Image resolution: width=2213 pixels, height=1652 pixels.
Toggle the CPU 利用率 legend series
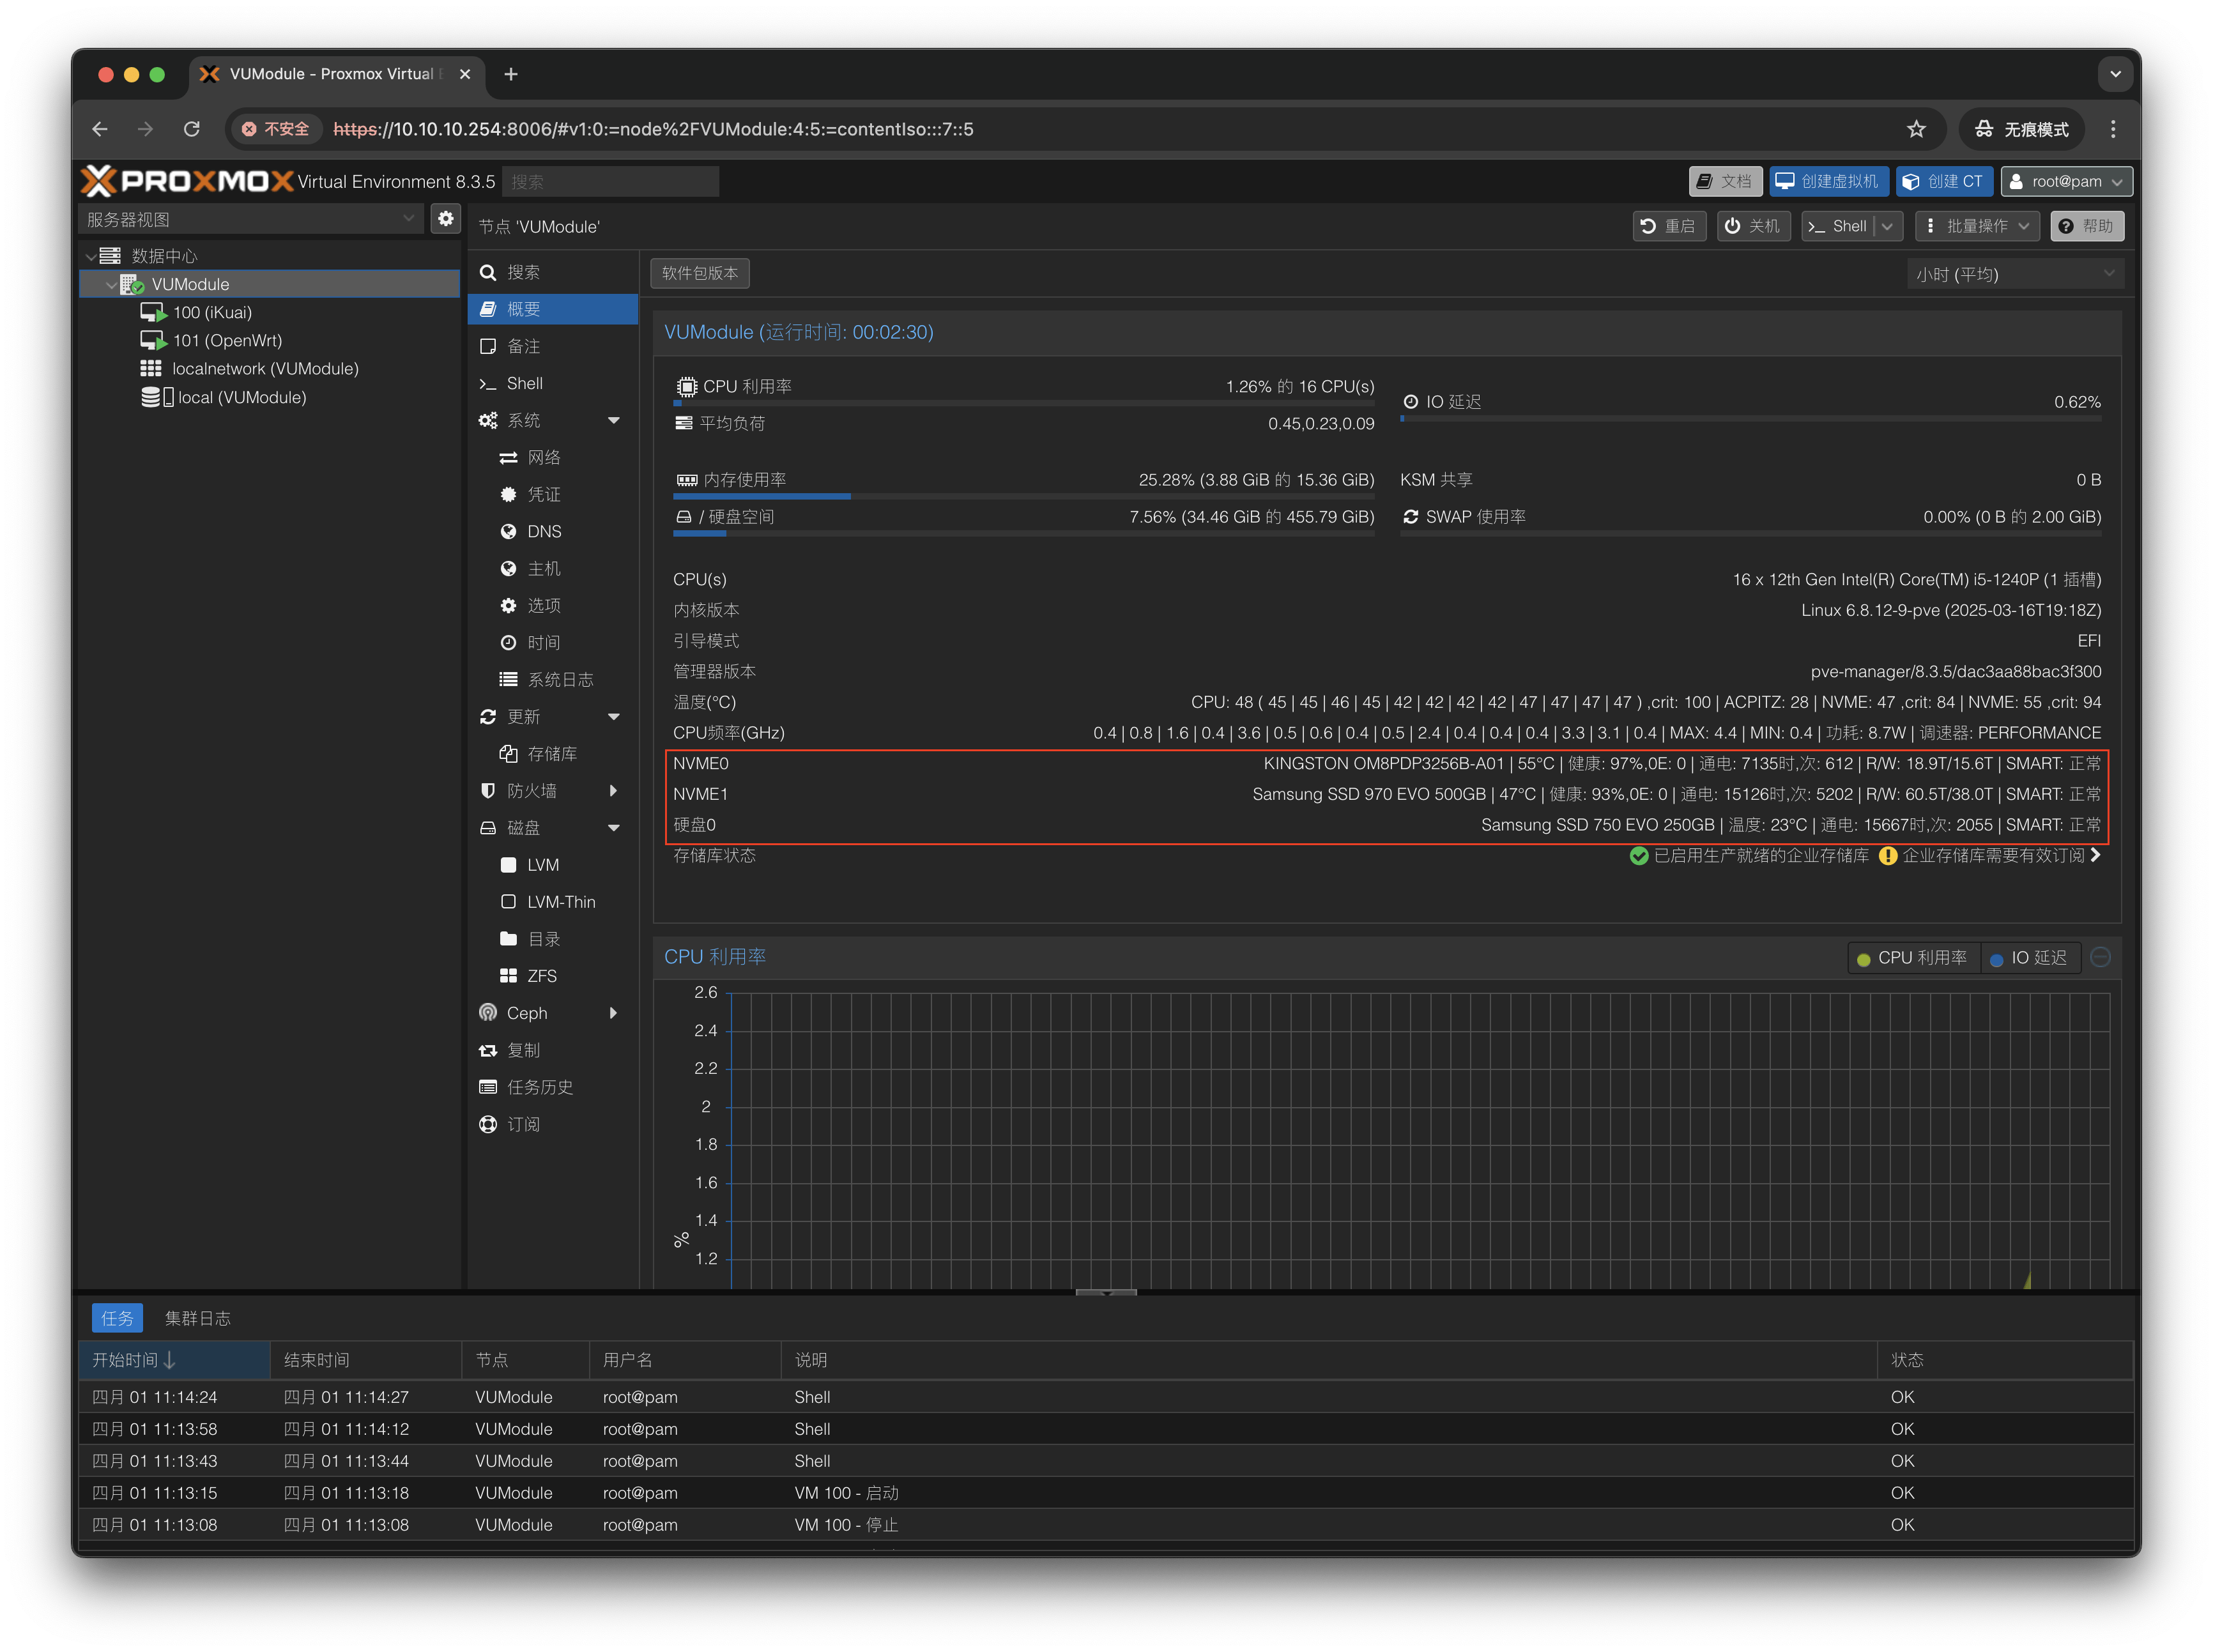(x=1911, y=958)
